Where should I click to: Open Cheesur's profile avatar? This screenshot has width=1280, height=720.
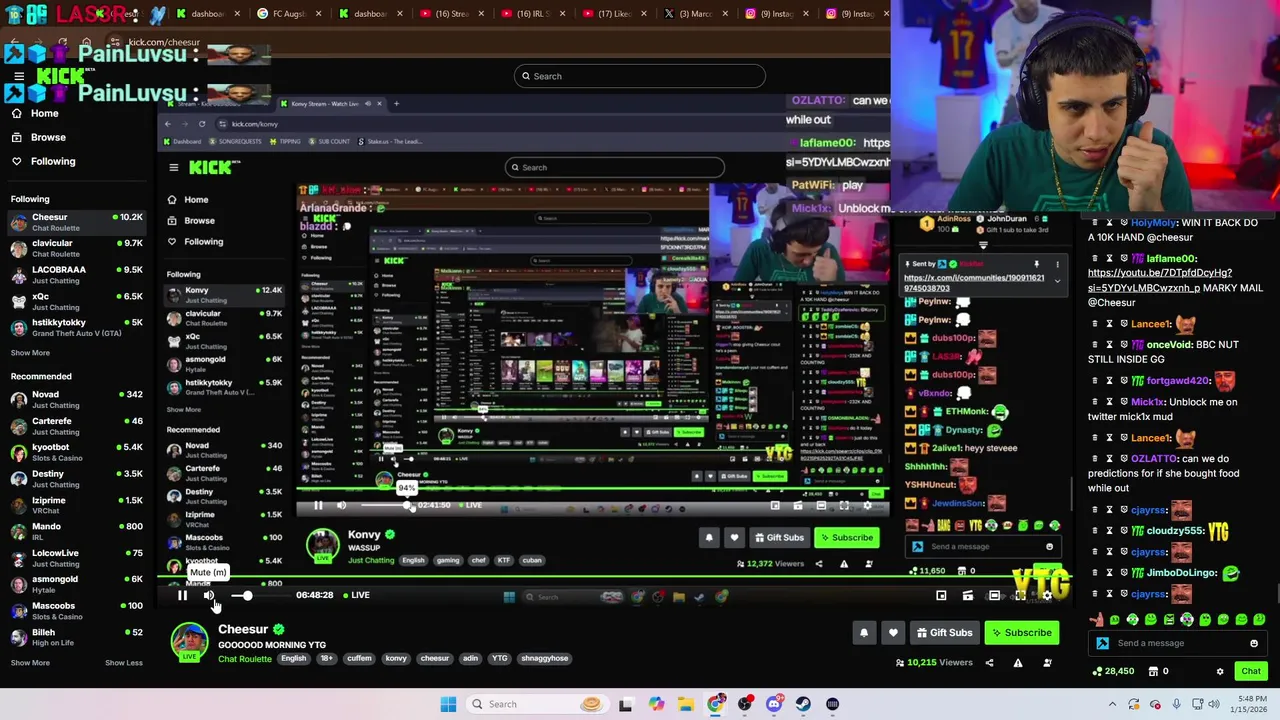[x=189, y=641]
